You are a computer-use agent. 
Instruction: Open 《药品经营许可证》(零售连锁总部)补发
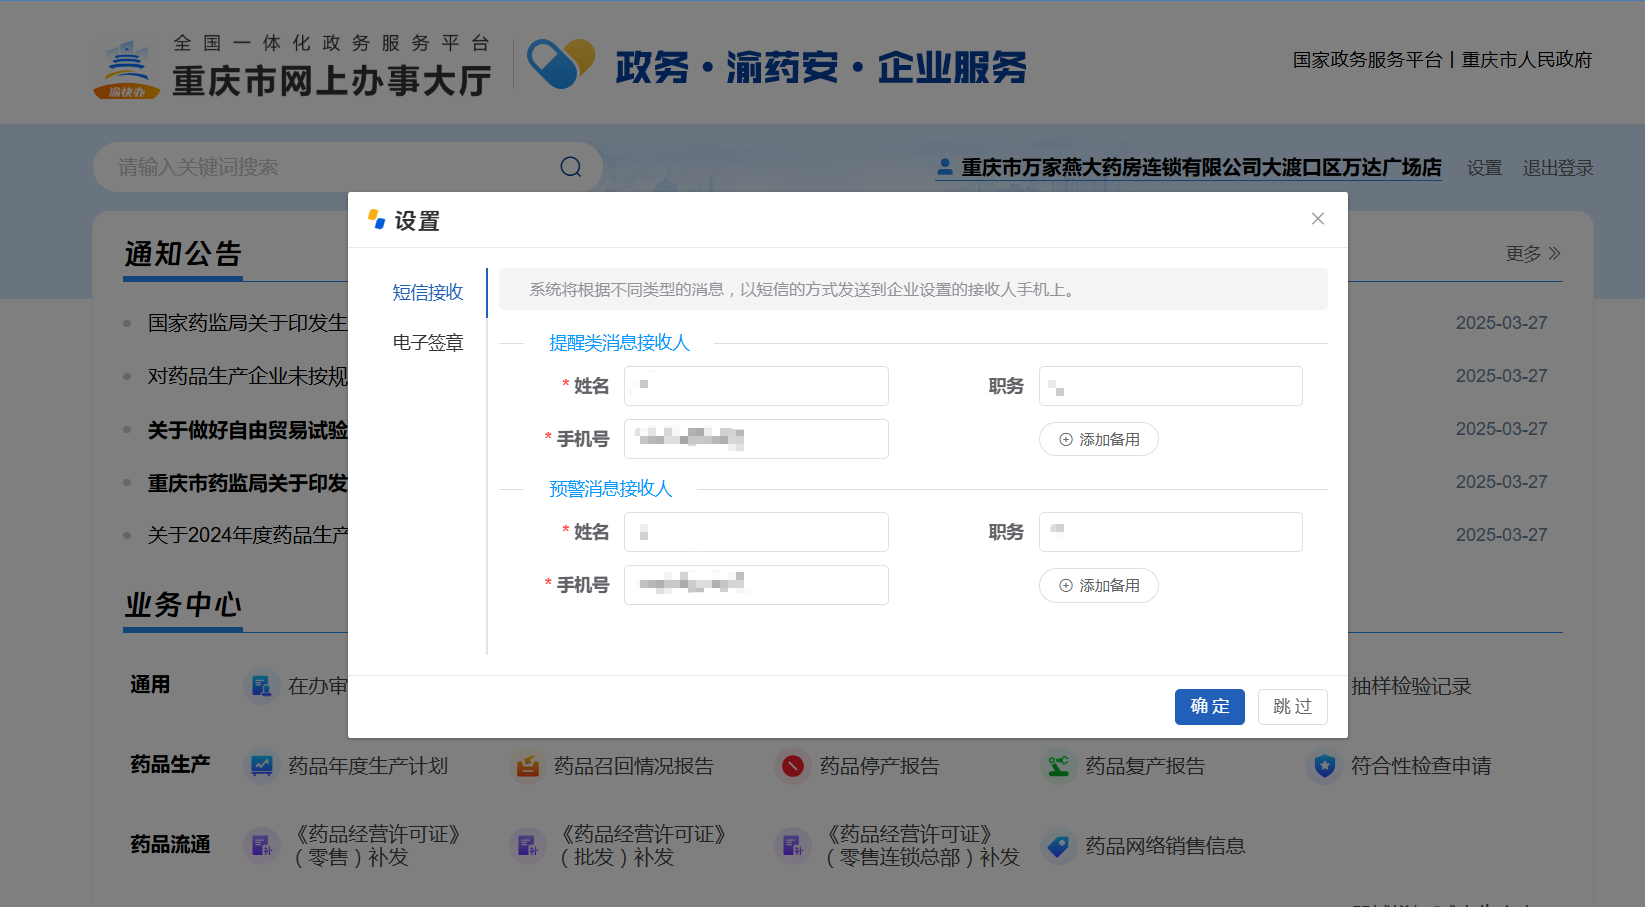pos(920,846)
